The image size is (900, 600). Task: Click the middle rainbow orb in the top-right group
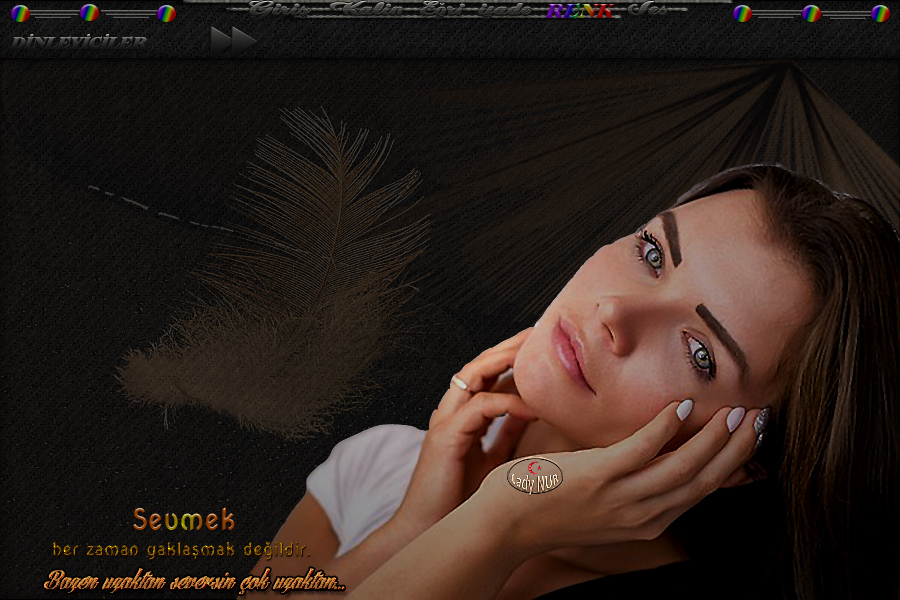point(811,13)
